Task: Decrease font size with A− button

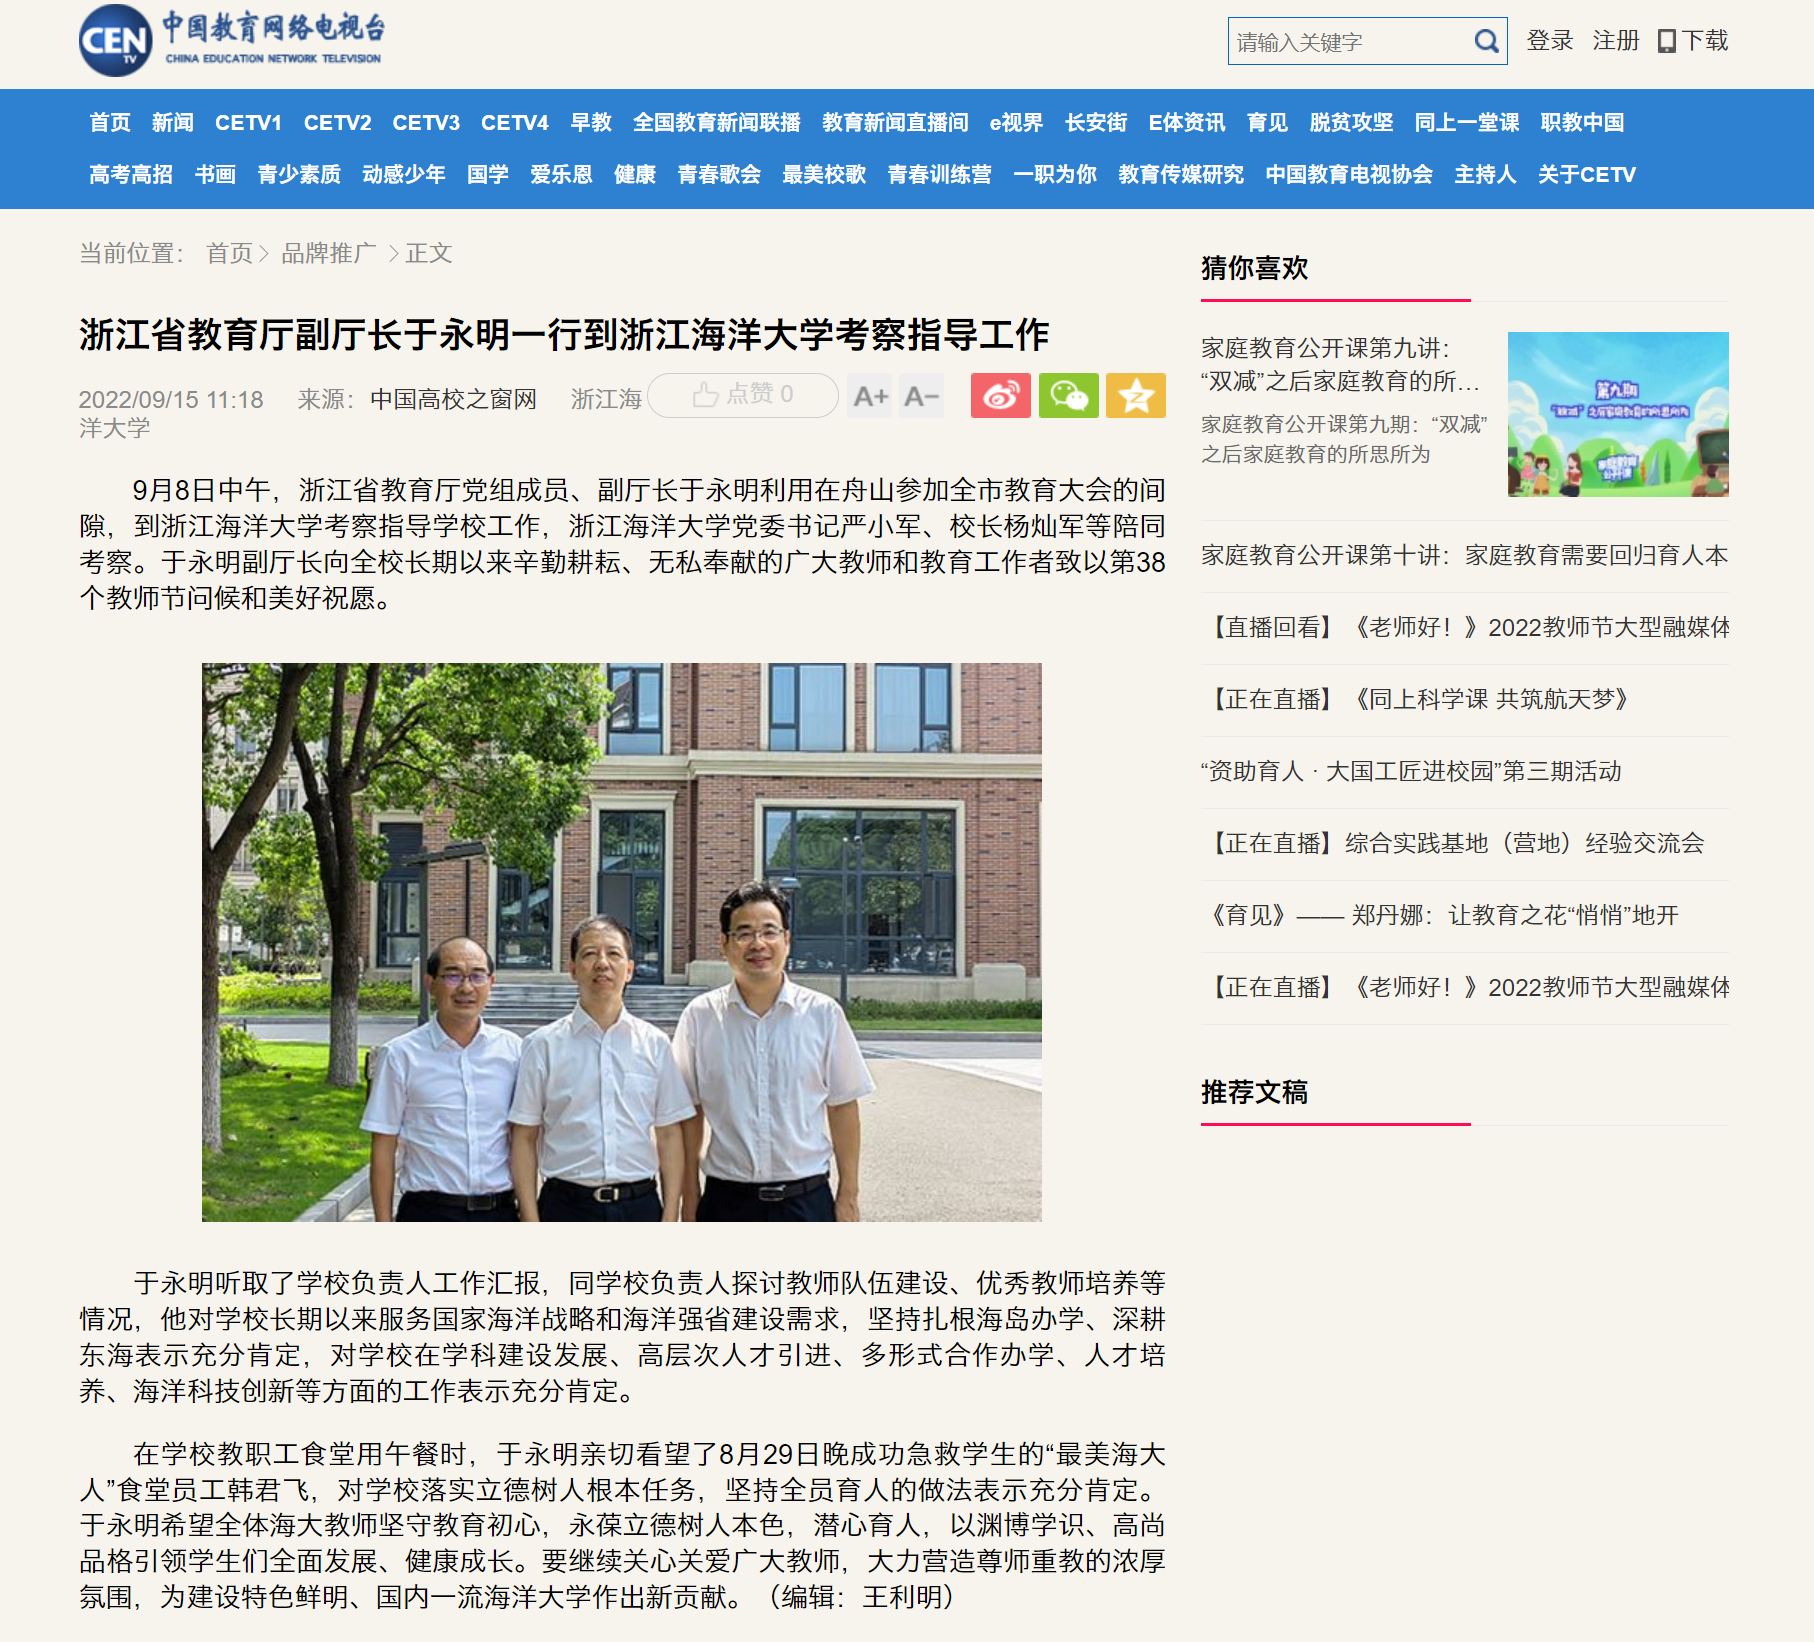Action: pos(921,396)
